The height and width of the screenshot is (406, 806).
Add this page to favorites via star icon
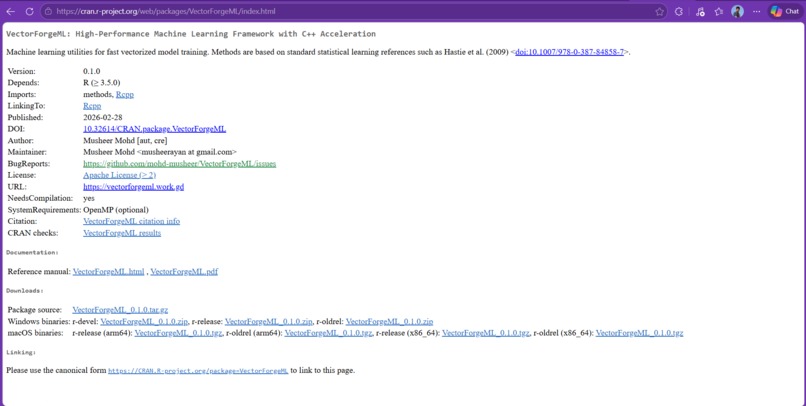click(x=660, y=11)
